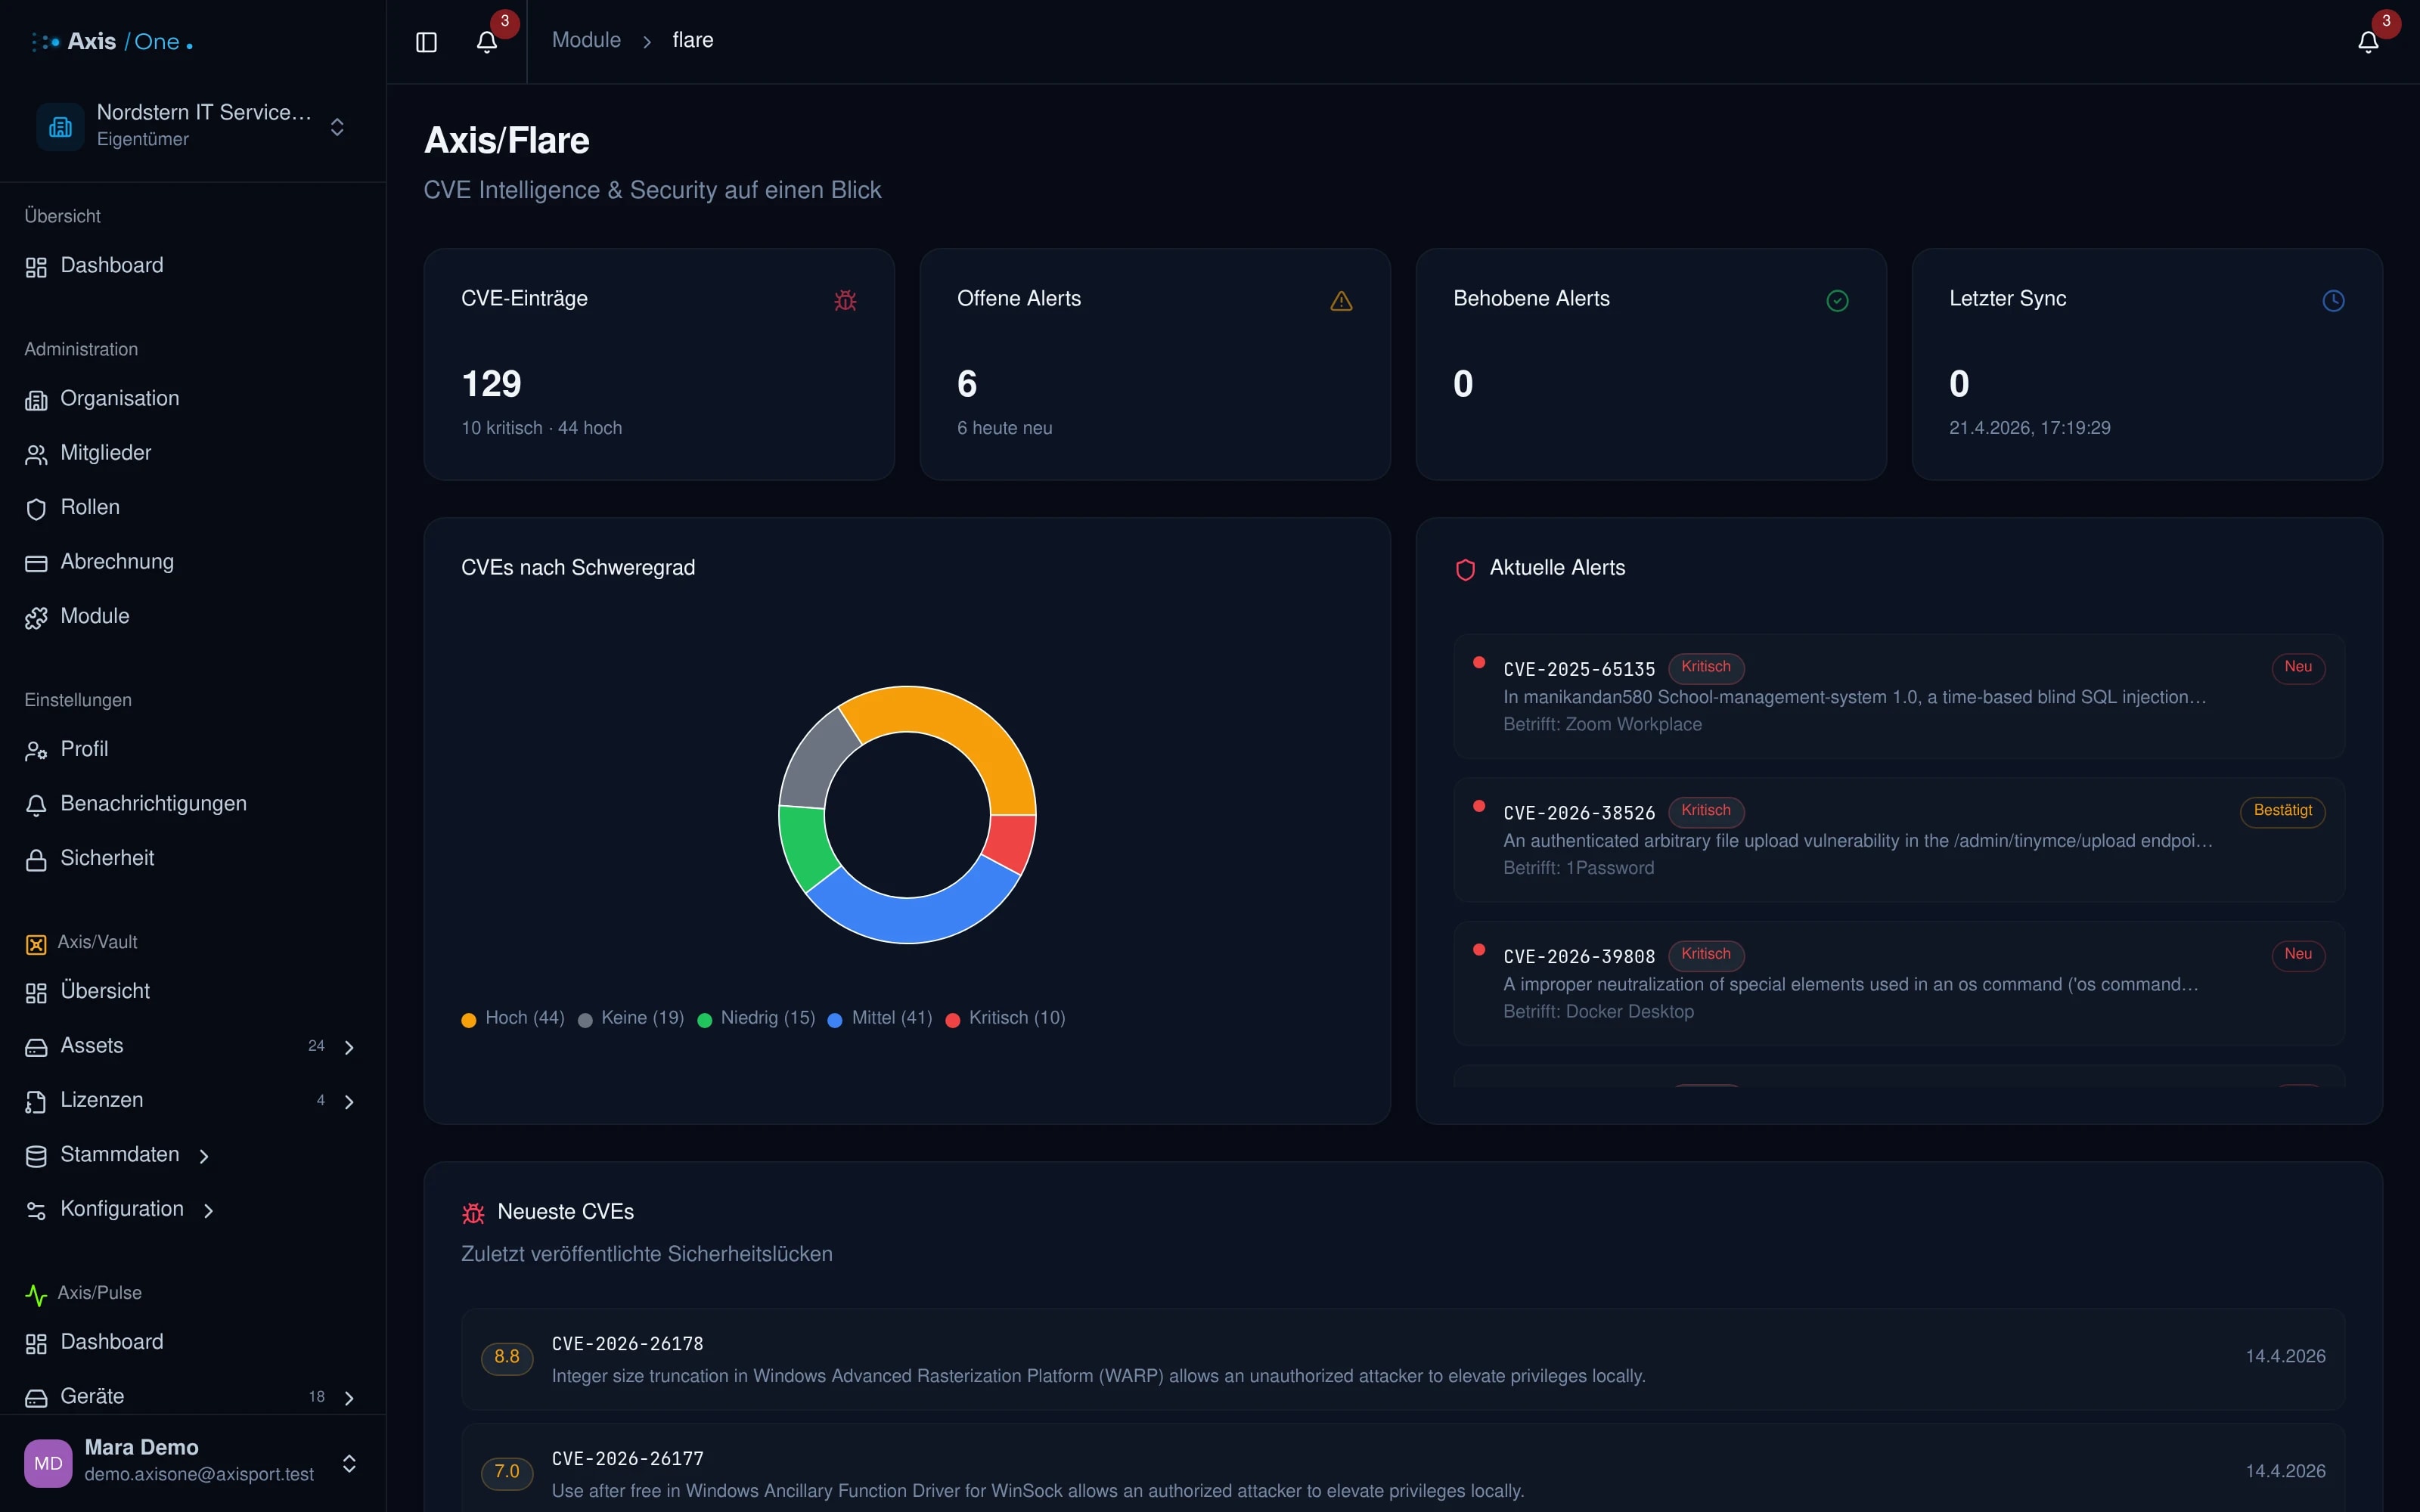Click the green Niedrig (15) legend dot

click(704, 1020)
